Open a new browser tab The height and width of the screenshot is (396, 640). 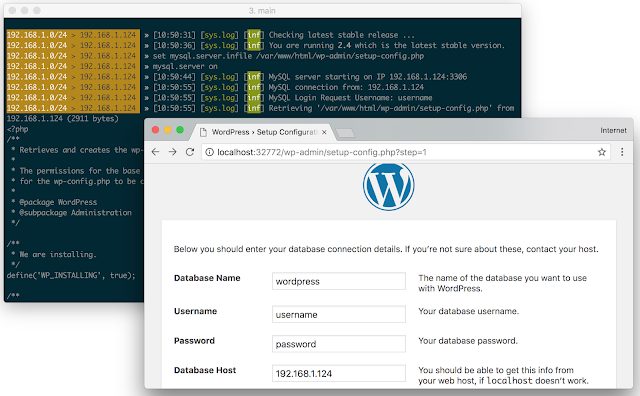click(345, 133)
